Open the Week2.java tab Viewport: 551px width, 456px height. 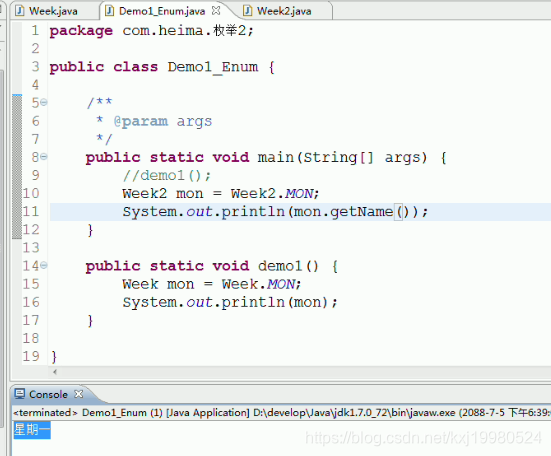point(284,11)
